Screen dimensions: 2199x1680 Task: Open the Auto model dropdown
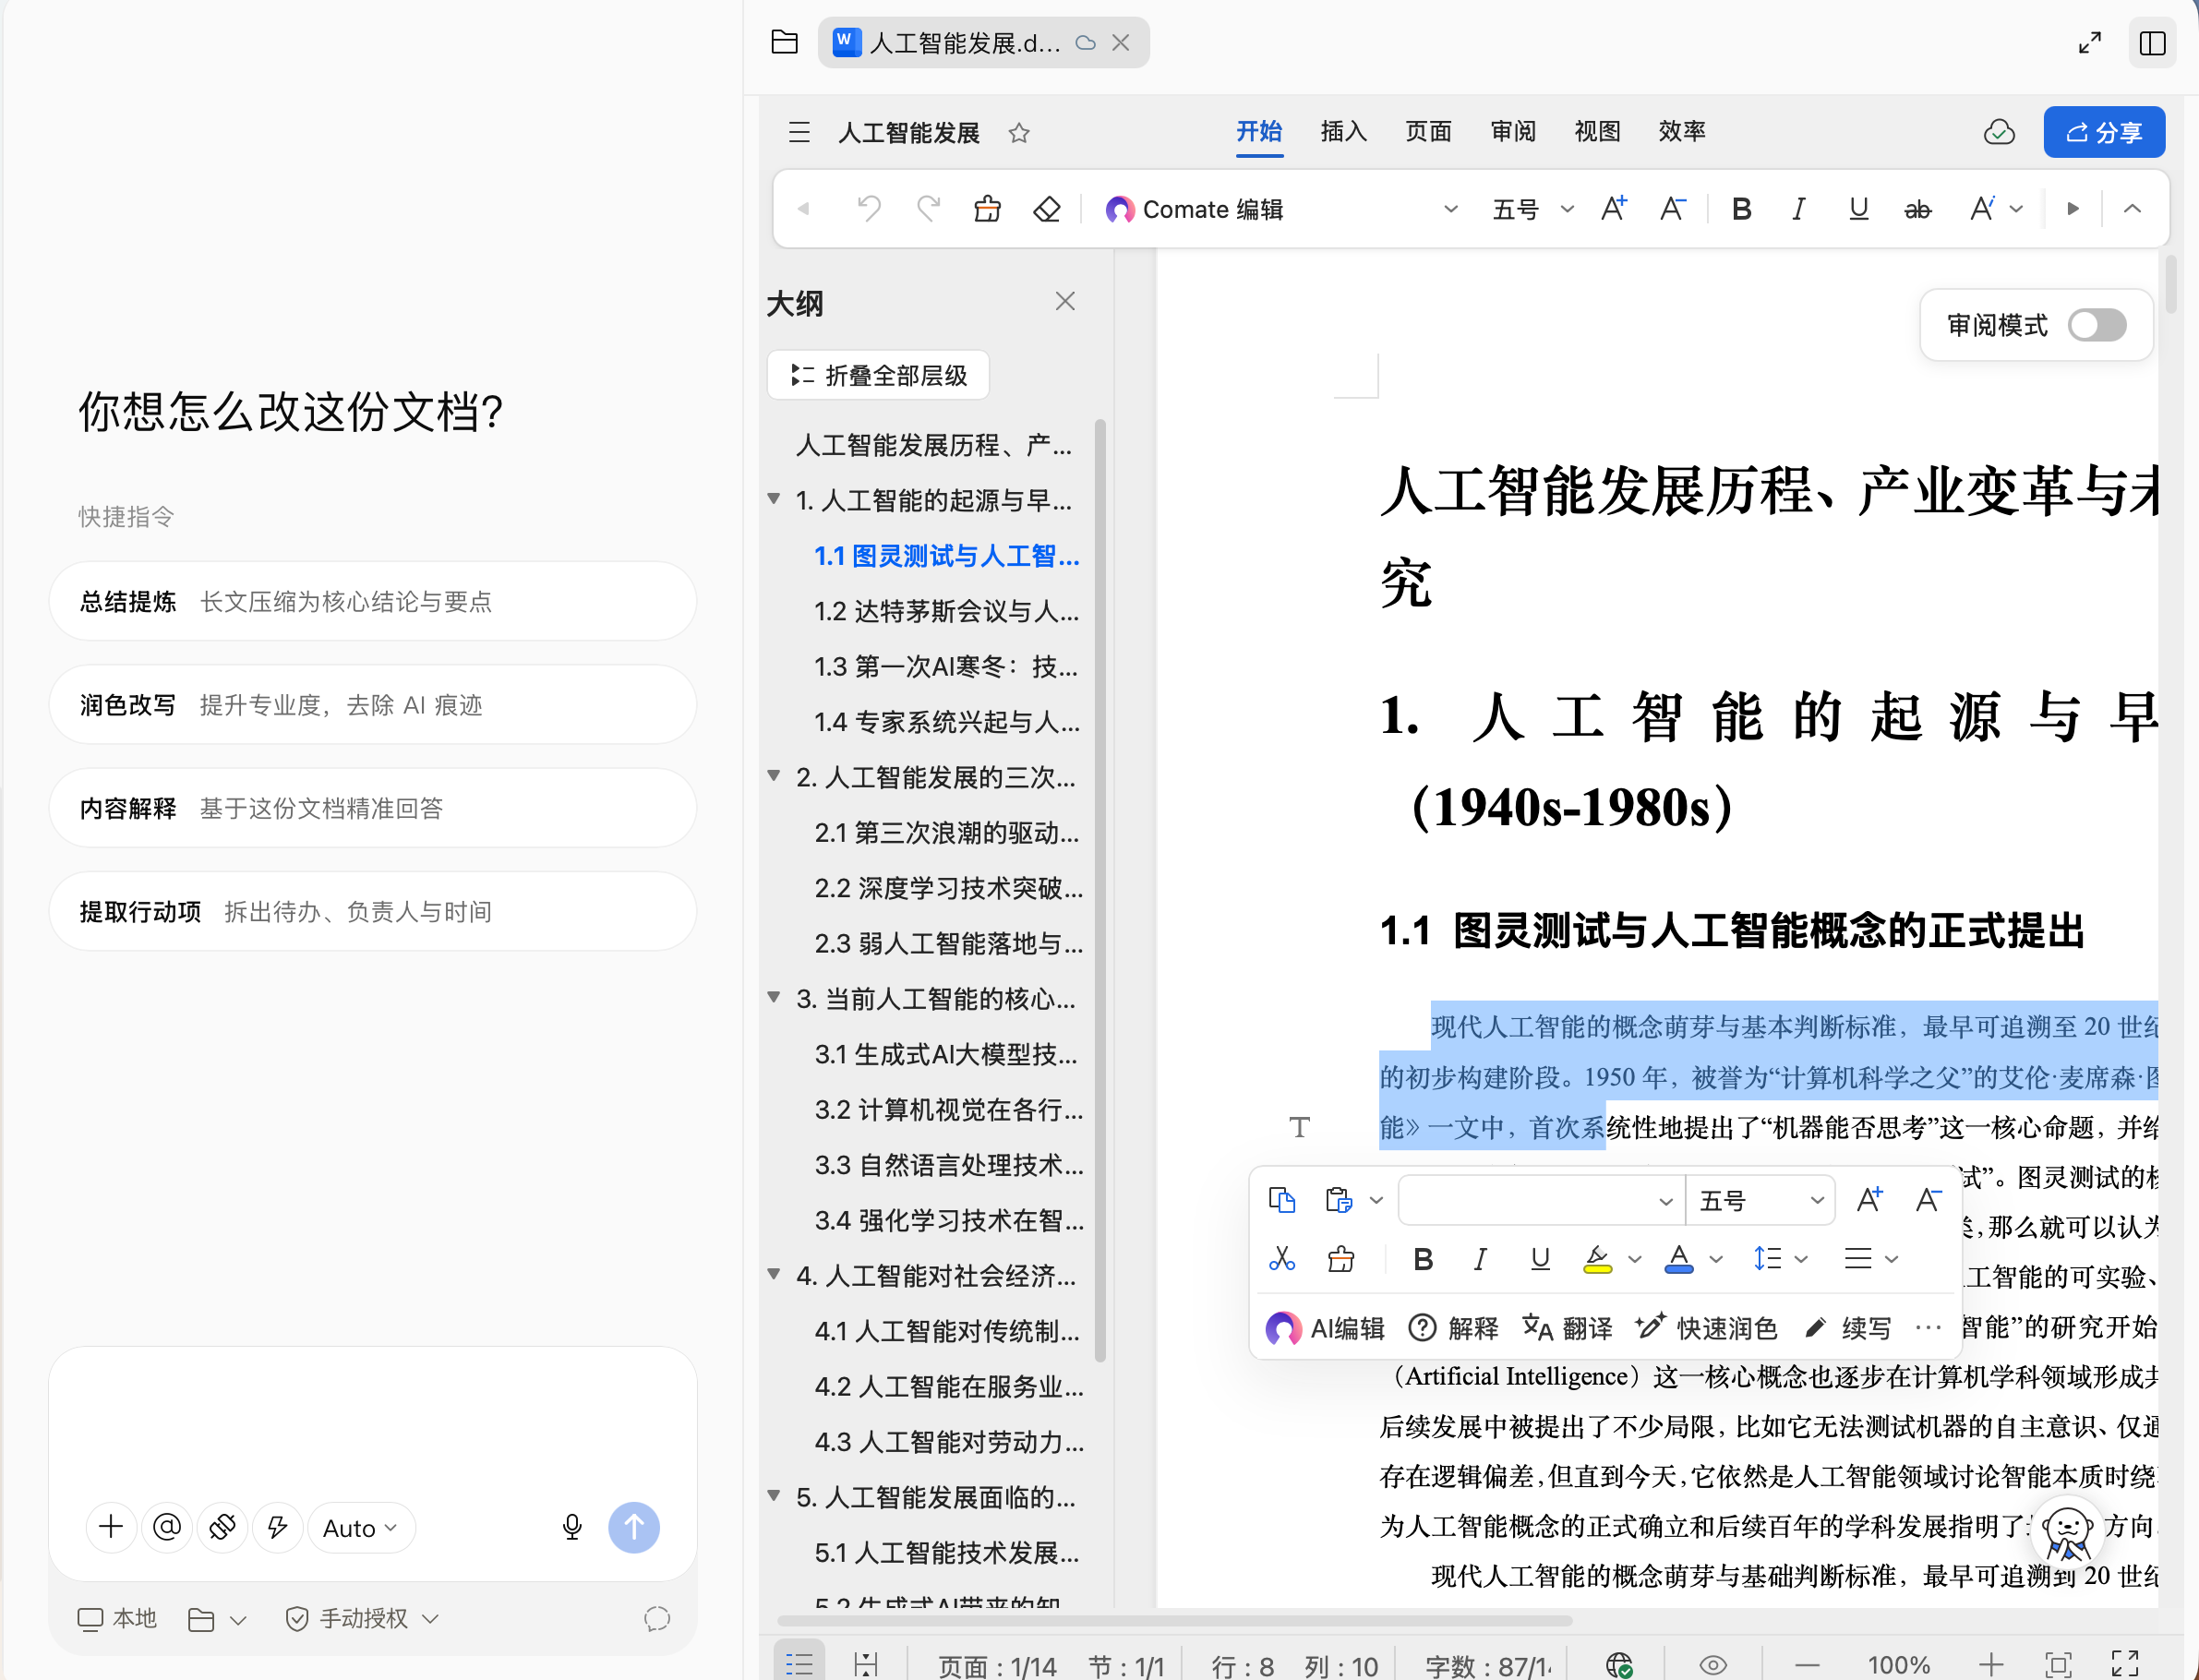click(361, 1527)
